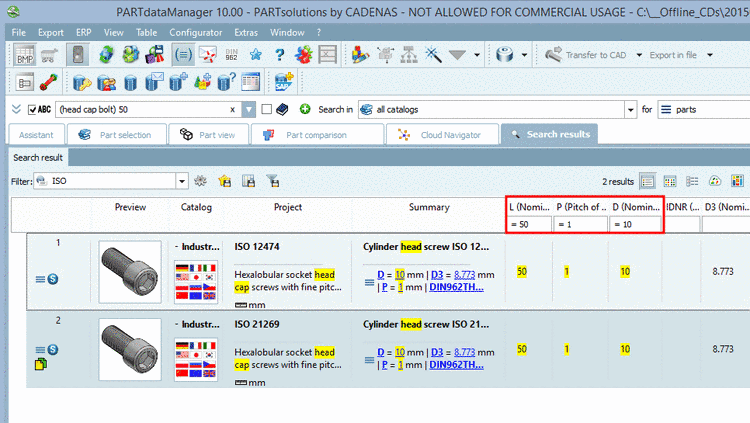This screenshot has height=423, width=750.
Task: Open DIN962TH link in ISO 12474 row
Action: click(456, 287)
